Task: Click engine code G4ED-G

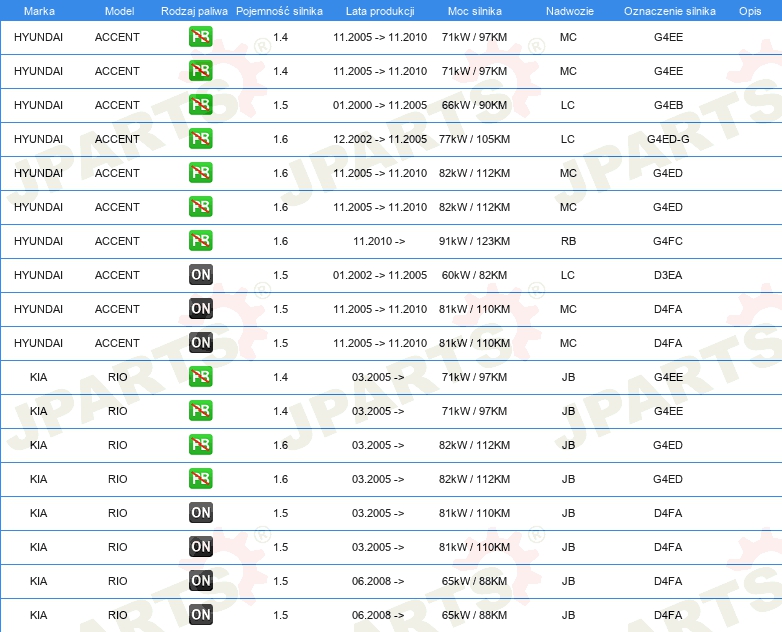Action: tap(668, 139)
